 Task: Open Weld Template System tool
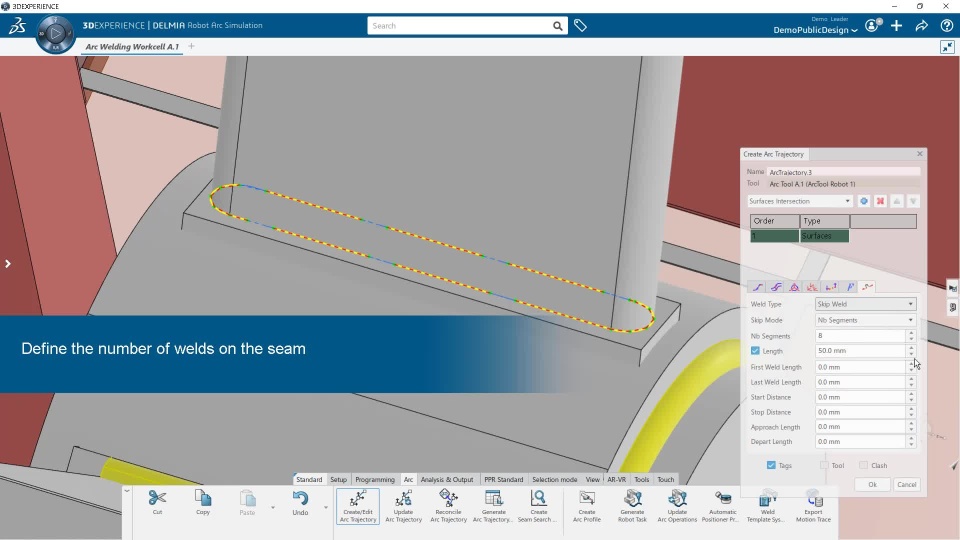[768, 506]
